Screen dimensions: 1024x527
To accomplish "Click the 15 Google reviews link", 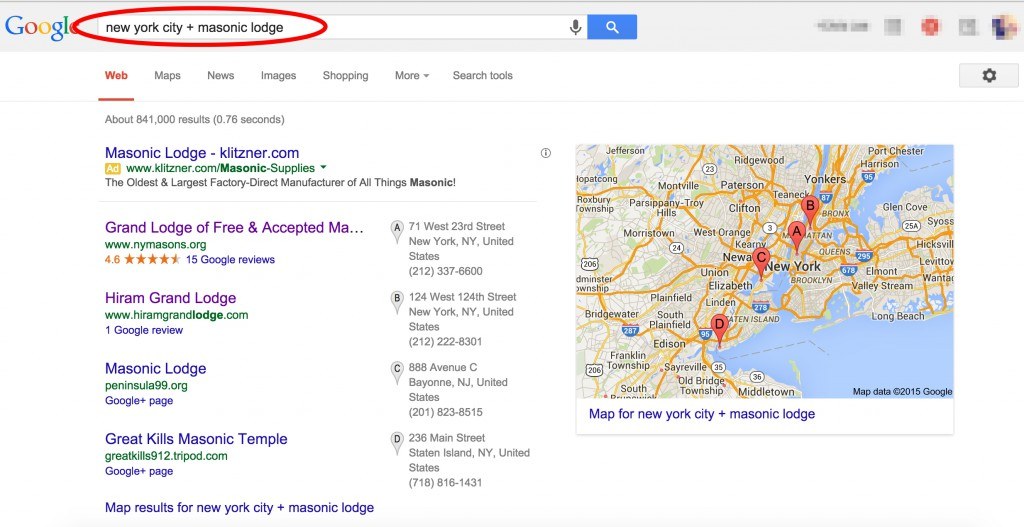I will pyautogui.click(x=230, y=259).
